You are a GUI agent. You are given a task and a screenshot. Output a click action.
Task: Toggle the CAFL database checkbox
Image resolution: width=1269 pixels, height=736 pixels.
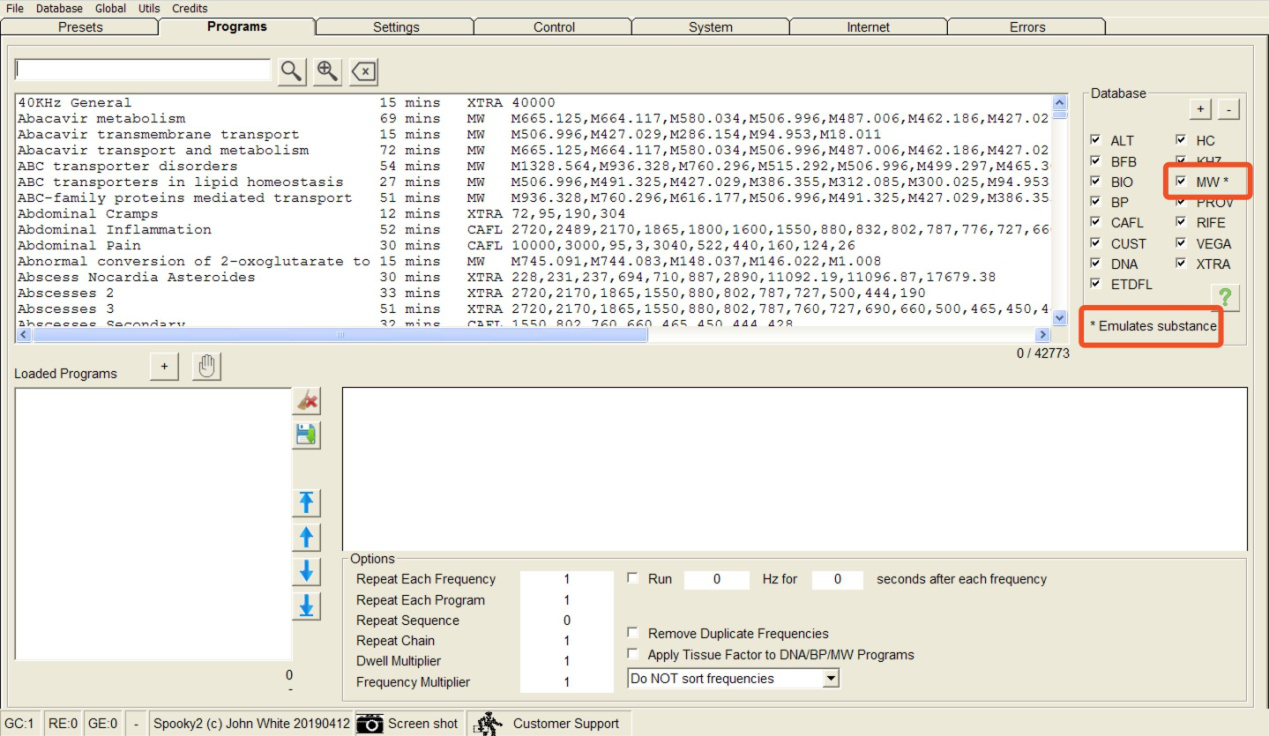(x=1097, y=222)
